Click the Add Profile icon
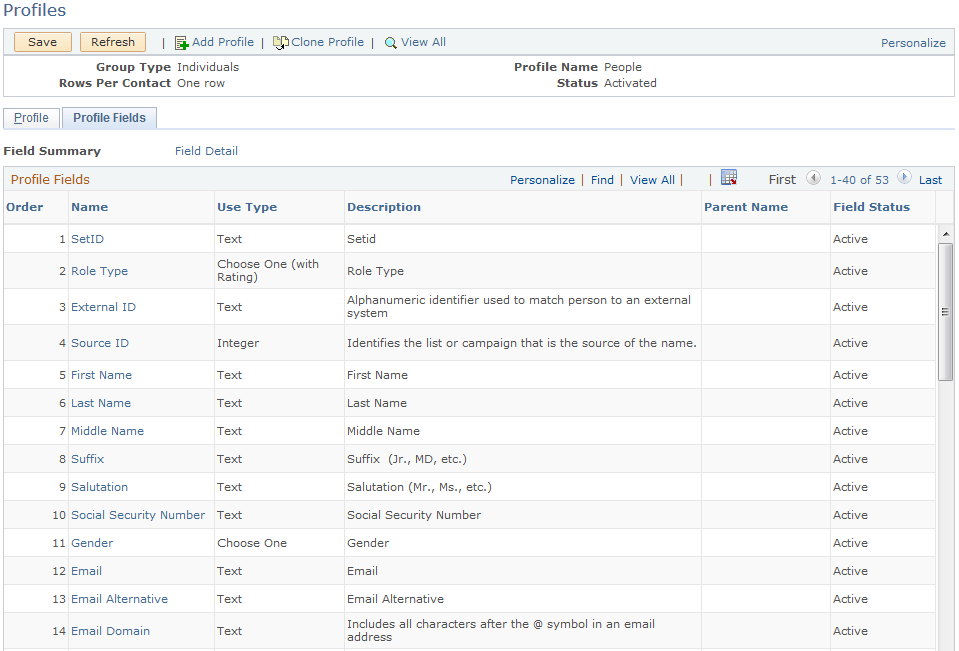This screenshot has height=651, width=959. tap(182, 43)
